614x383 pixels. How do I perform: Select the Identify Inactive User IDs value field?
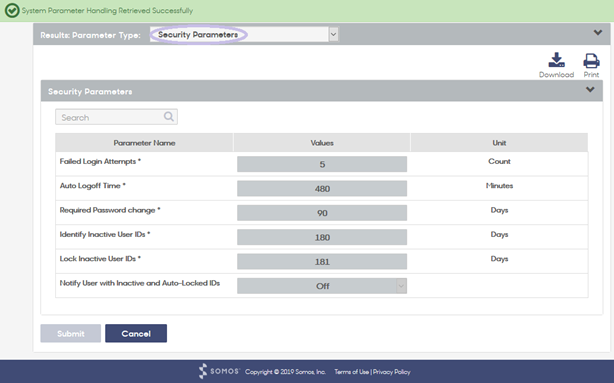click(322, 237)
